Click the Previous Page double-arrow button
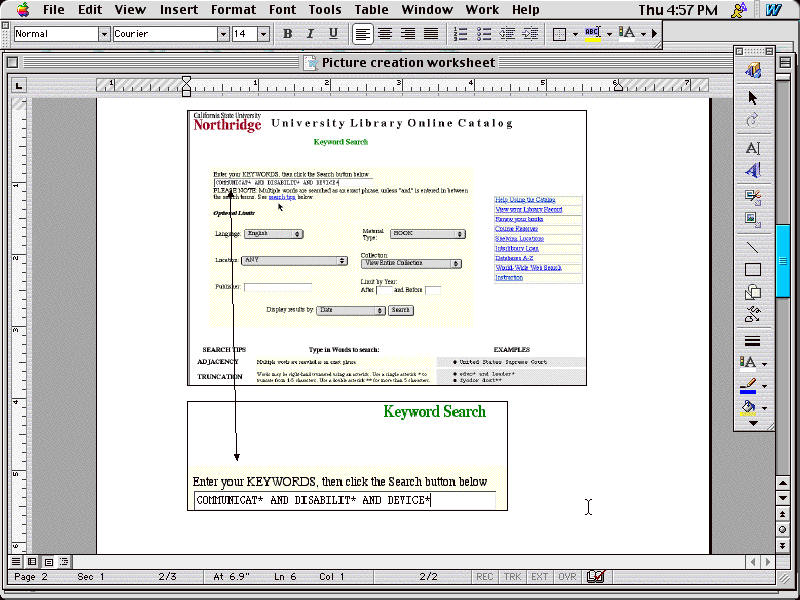Viewport: 800px width, 600px height. (783, 514)
